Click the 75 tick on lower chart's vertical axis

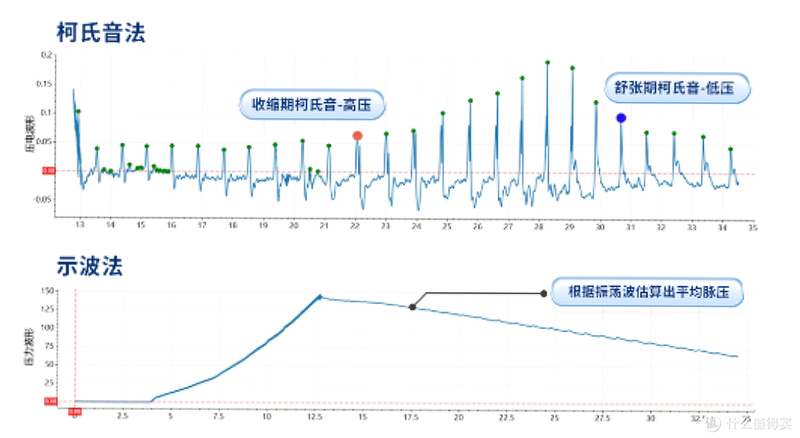[48, 346]
